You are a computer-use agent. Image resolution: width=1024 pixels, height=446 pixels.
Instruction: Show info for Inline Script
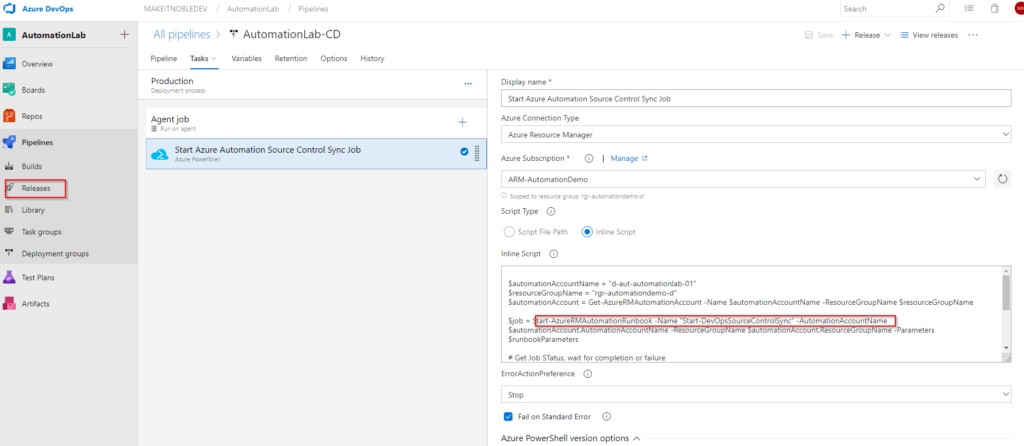pos(554,253)
